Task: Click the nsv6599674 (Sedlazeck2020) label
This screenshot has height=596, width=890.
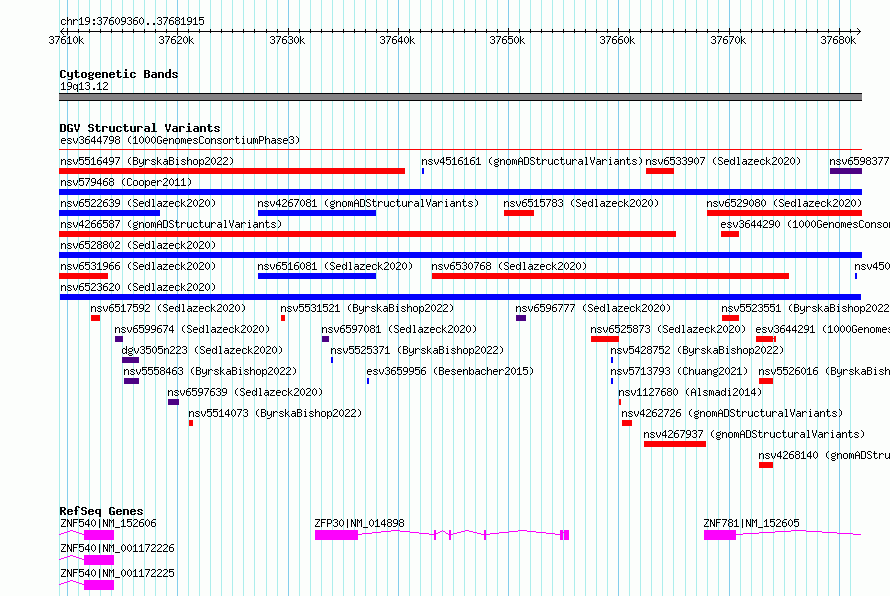Action: click(192, 329)
